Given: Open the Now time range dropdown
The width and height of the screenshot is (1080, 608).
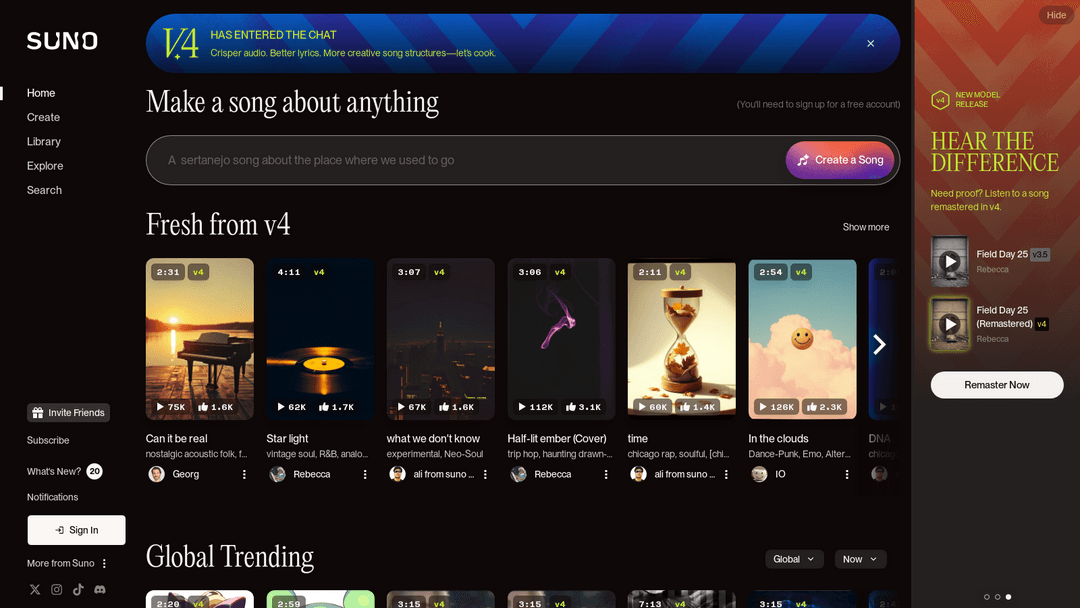Looking at the screenshot, I should click(860, 559).
